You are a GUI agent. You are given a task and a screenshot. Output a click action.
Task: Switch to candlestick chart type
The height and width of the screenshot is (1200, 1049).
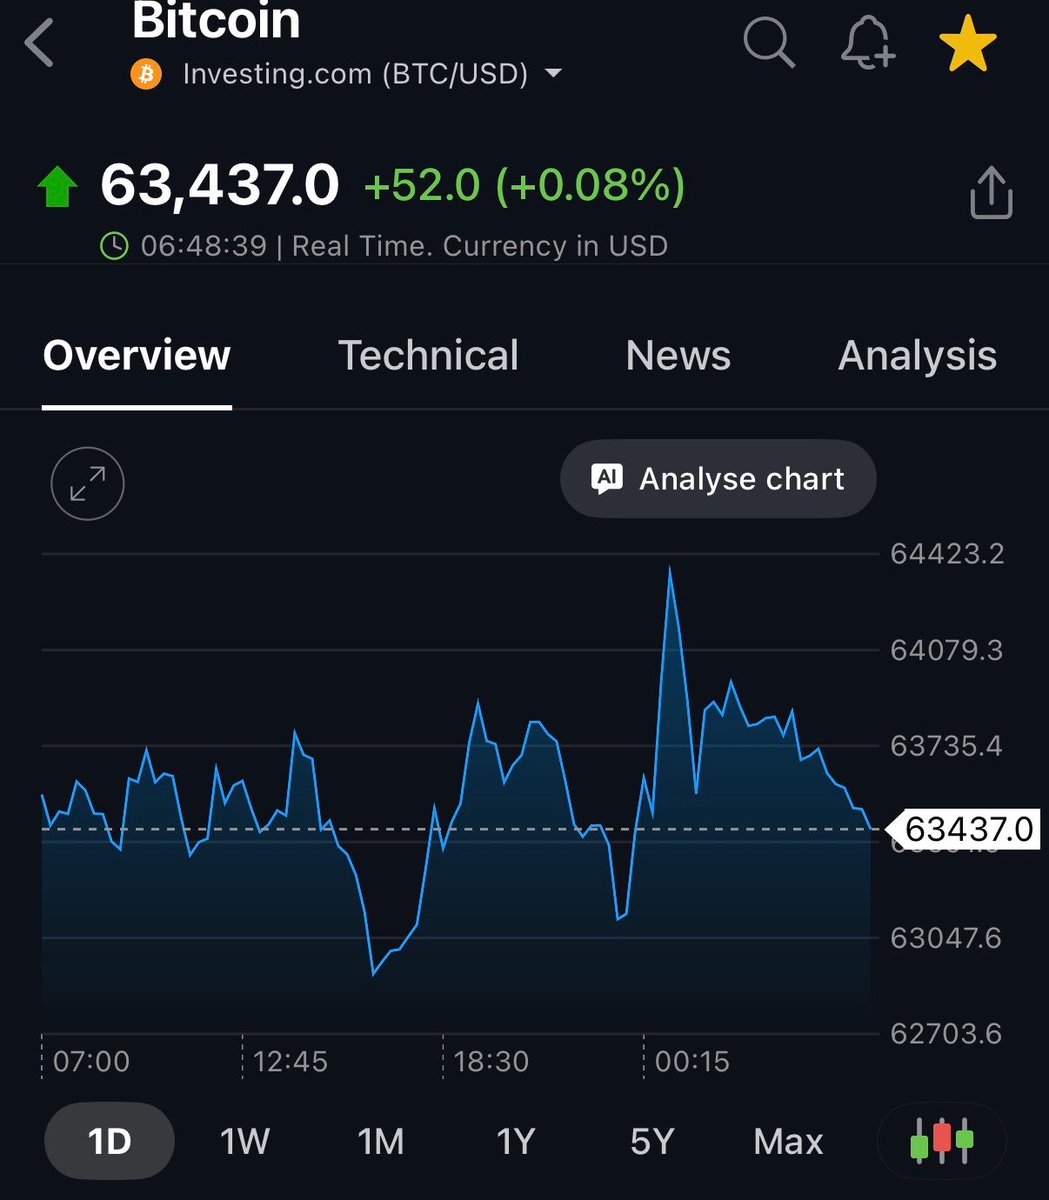coord(941,1141)
